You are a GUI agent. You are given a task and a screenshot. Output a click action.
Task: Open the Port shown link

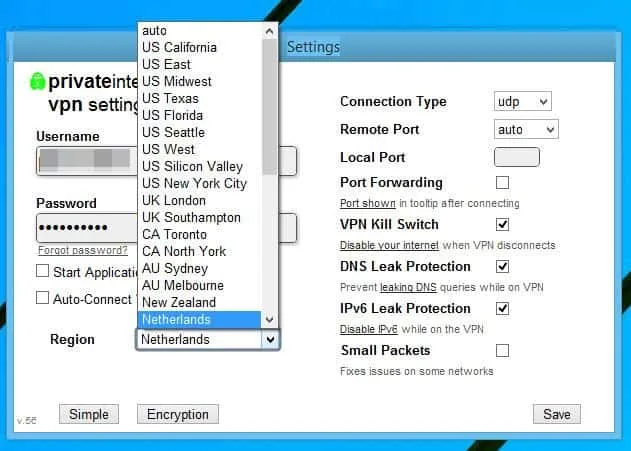(368, 203)
